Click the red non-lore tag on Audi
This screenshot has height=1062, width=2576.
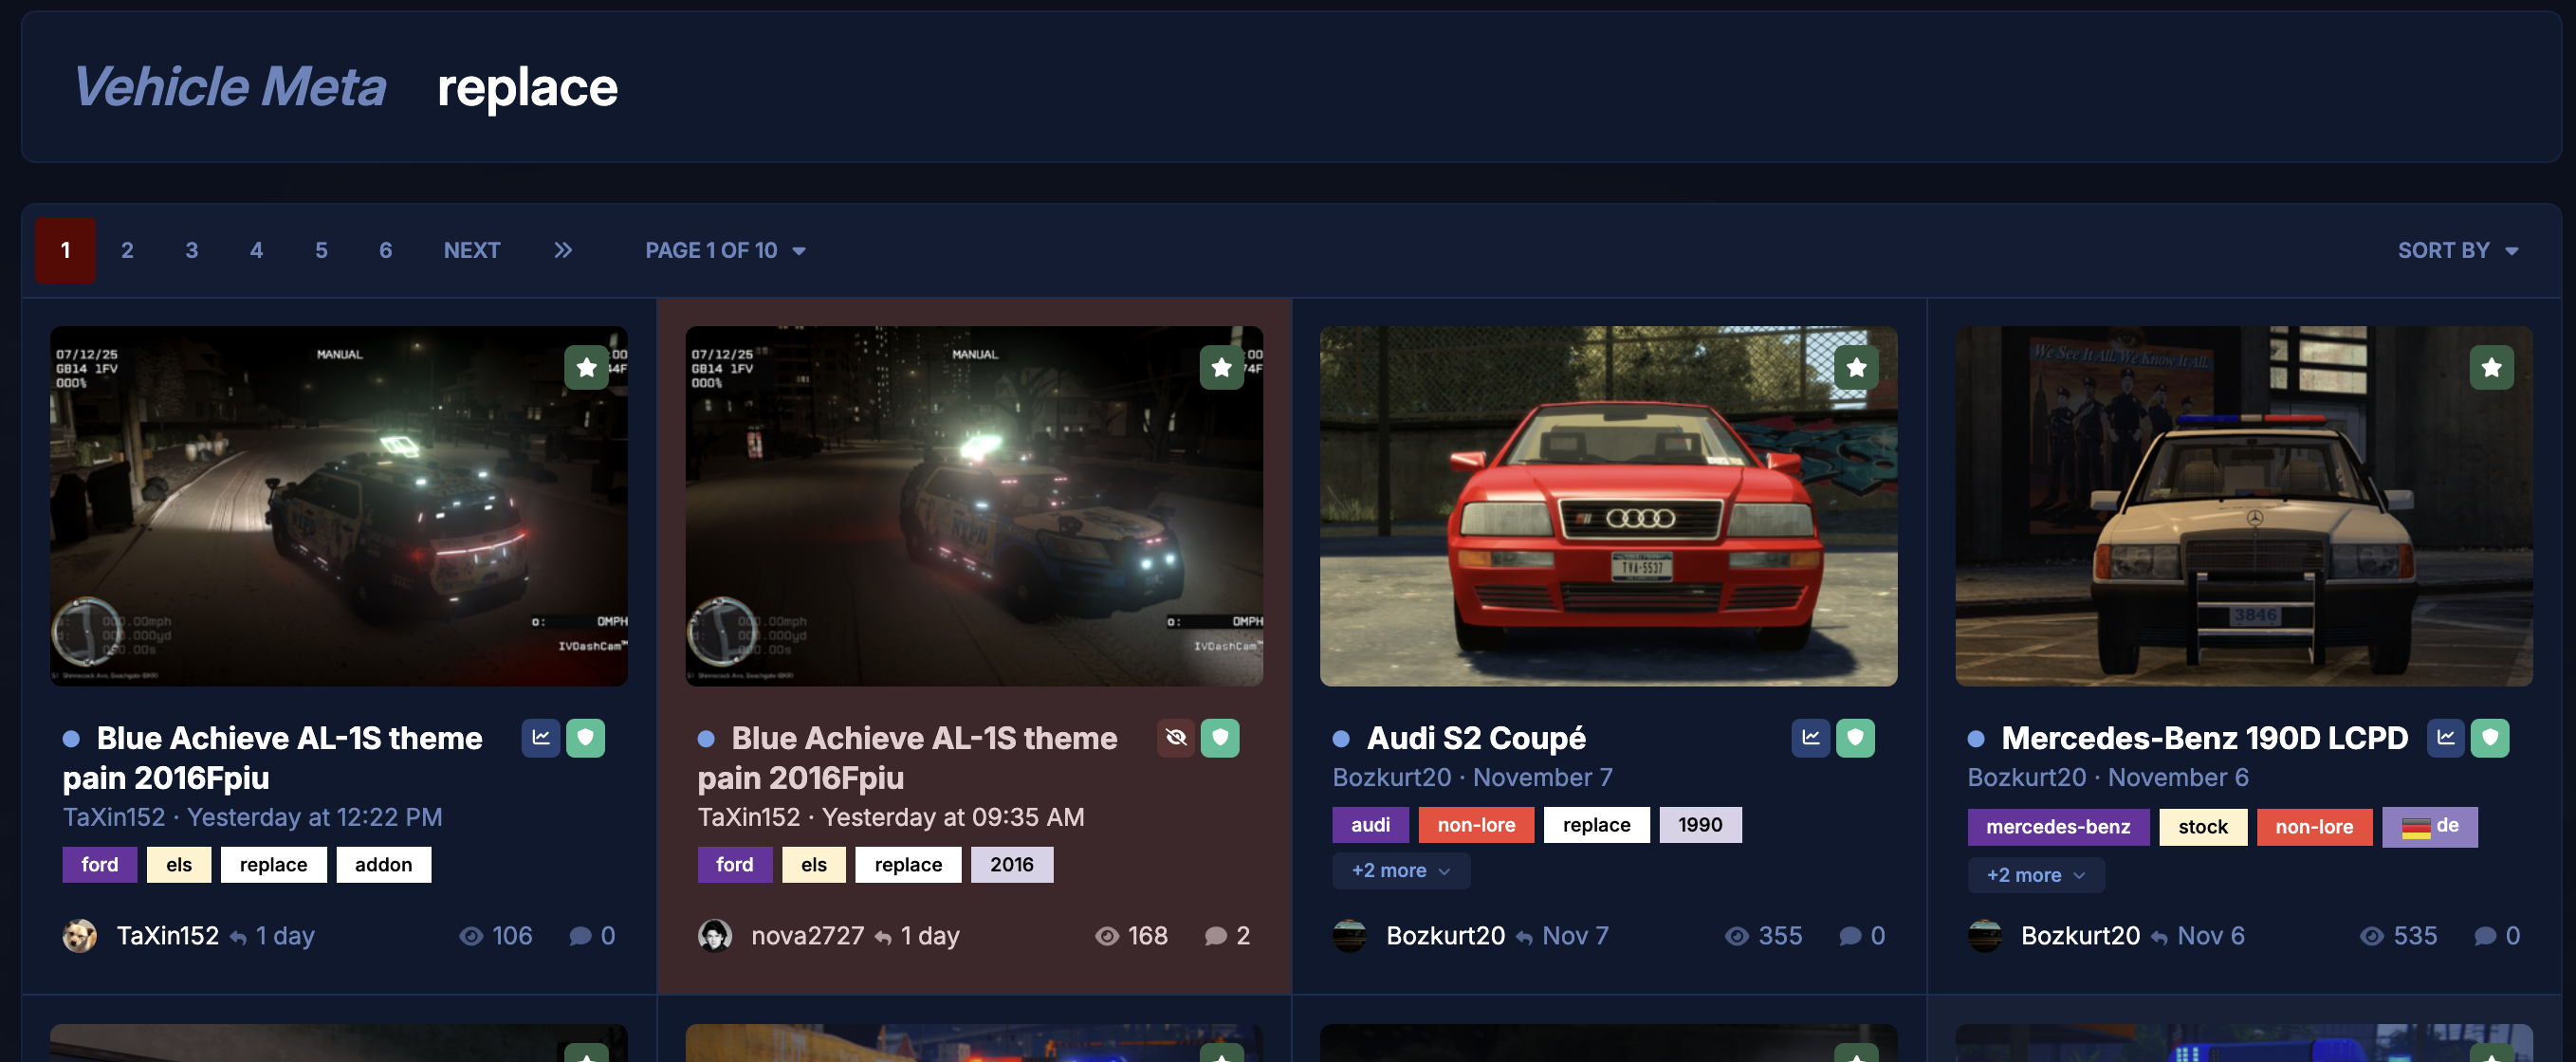coord(1475,825)
